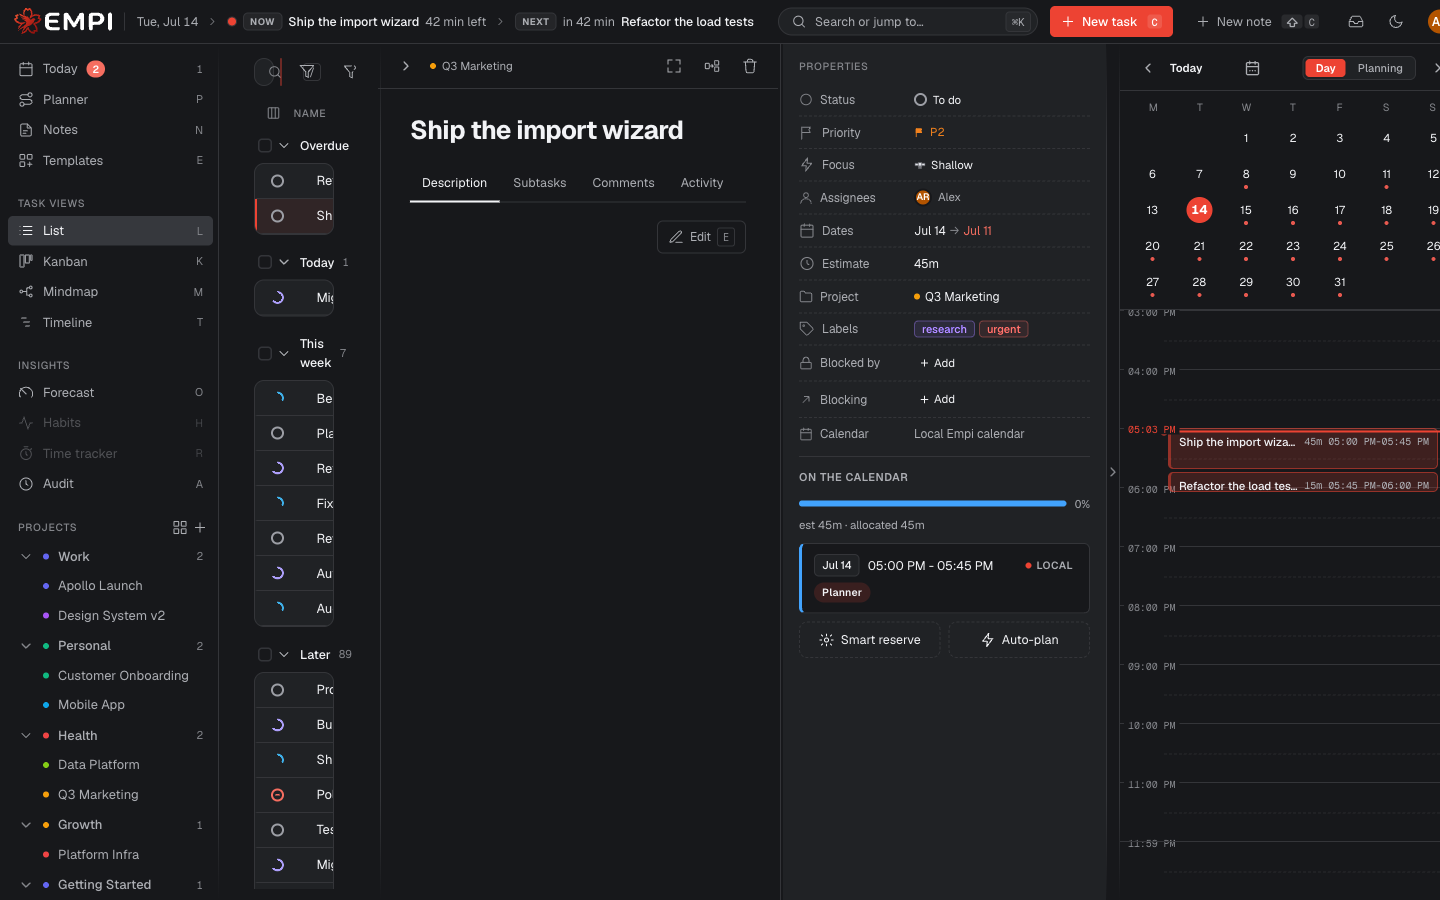
Task: Select the Overdue group checkbox
Action: [265, 146]
